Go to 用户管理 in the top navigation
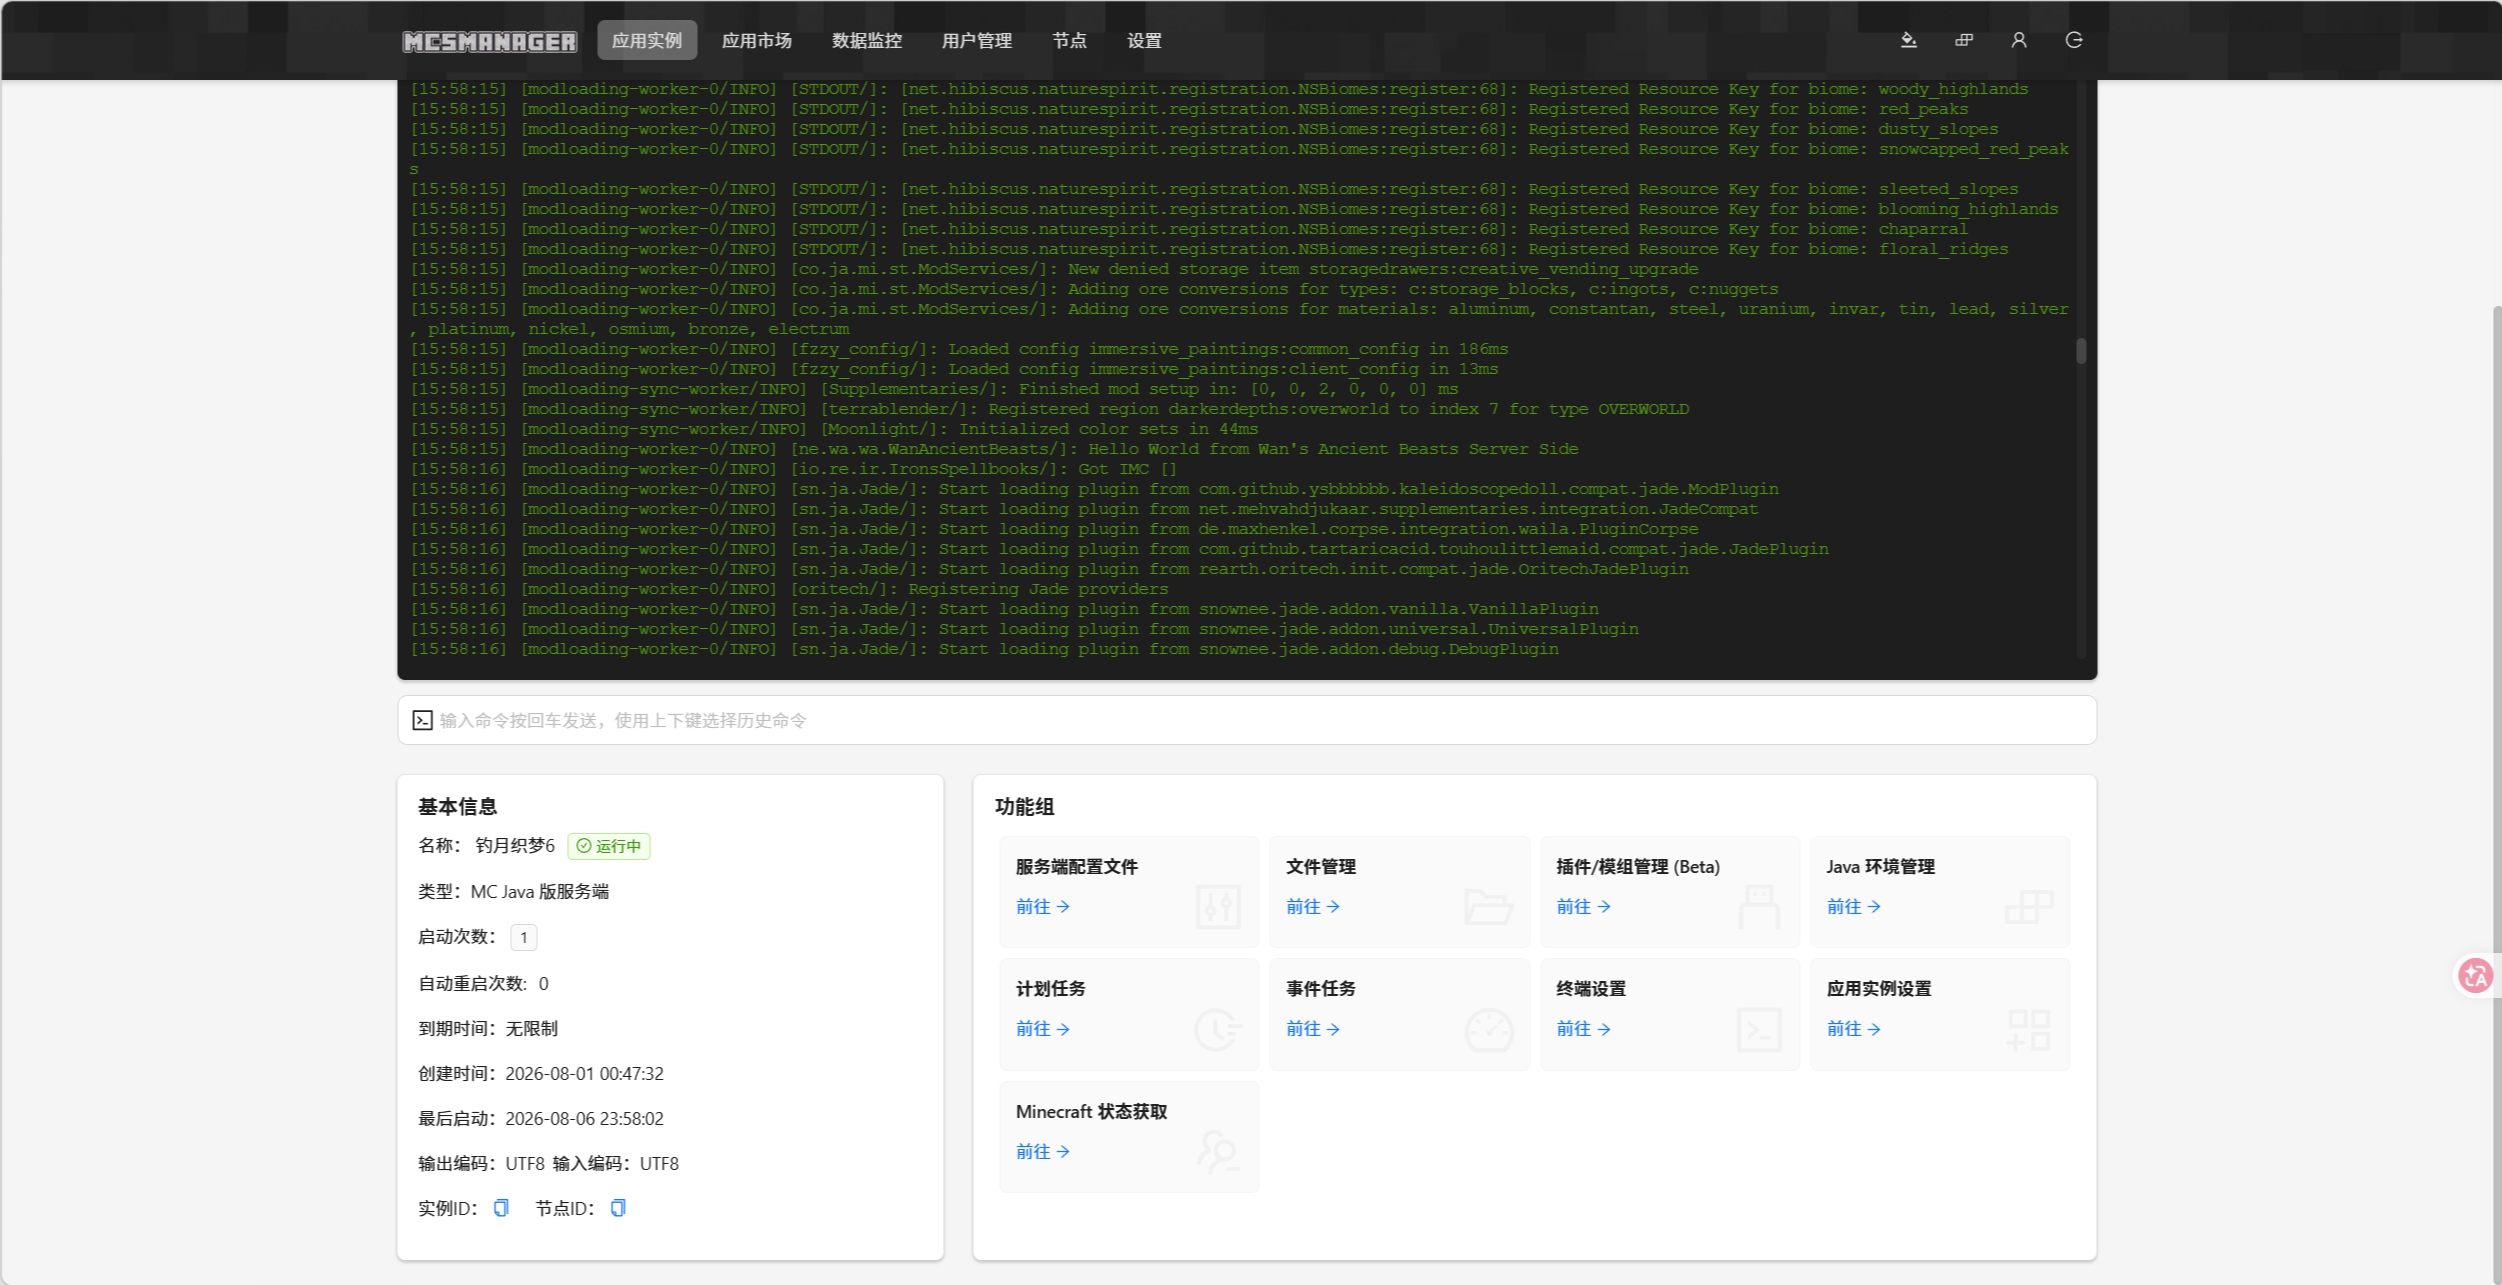The height and width of the screenshot is (1285, 2502). [x=977, y=41]
